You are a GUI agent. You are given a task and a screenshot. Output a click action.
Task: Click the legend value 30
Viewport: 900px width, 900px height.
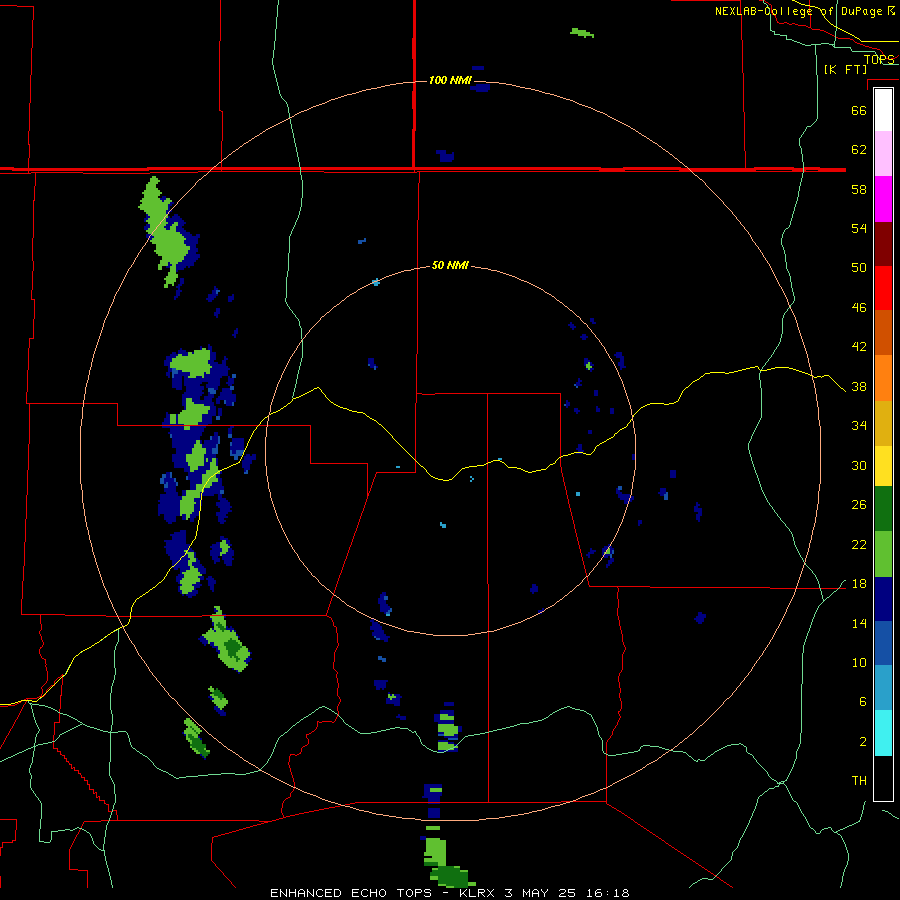pos(859,465)
